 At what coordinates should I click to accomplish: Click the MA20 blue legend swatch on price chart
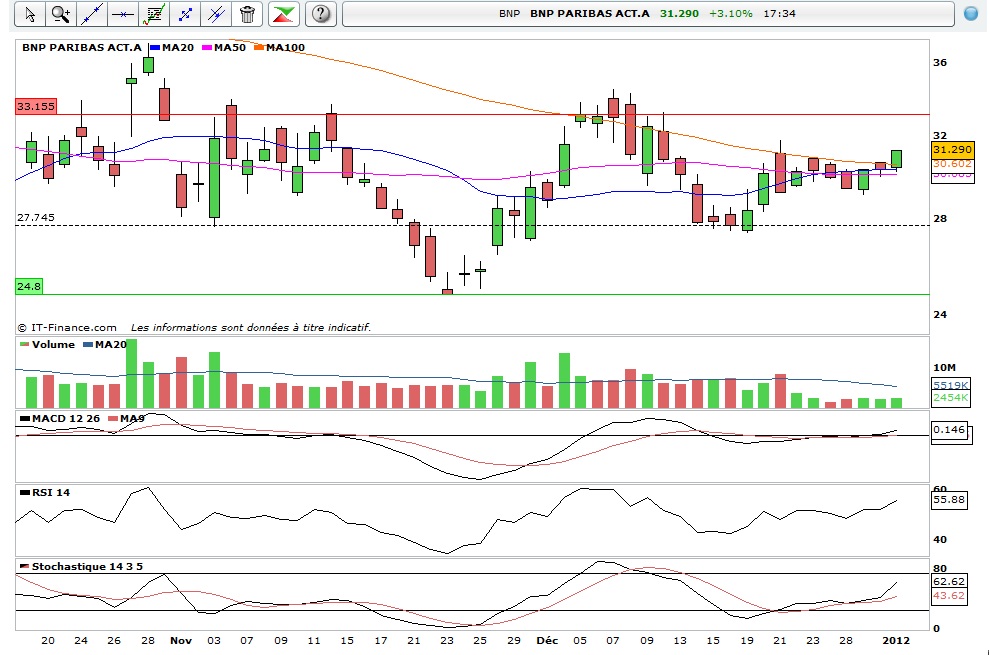coord(155,48)
